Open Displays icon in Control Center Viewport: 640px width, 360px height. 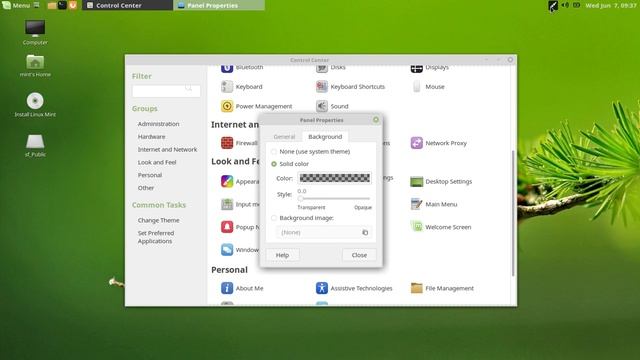coord(416,69)
